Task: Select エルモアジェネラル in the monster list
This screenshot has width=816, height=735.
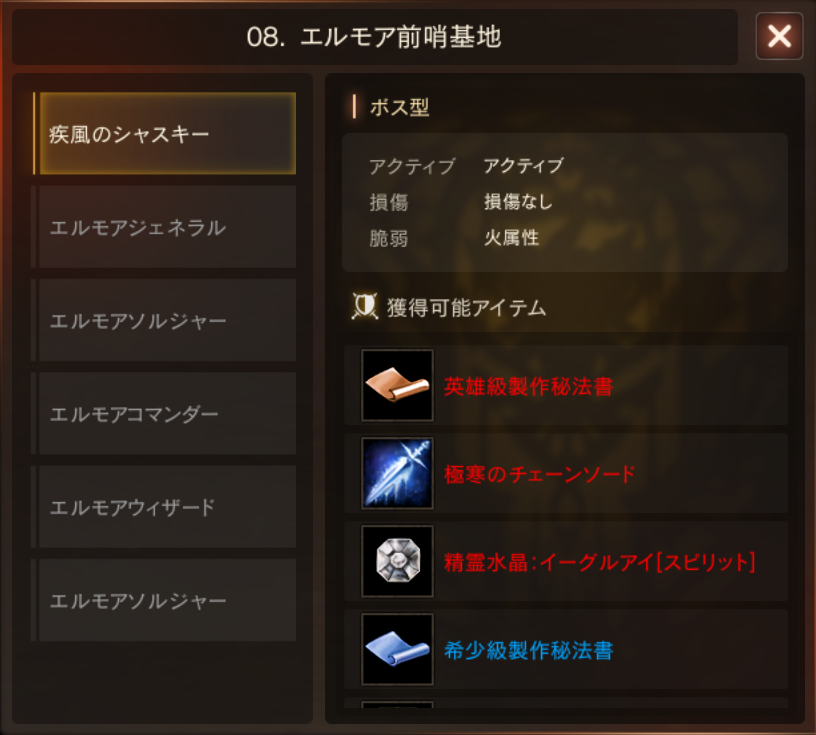Action: (164, 227)
